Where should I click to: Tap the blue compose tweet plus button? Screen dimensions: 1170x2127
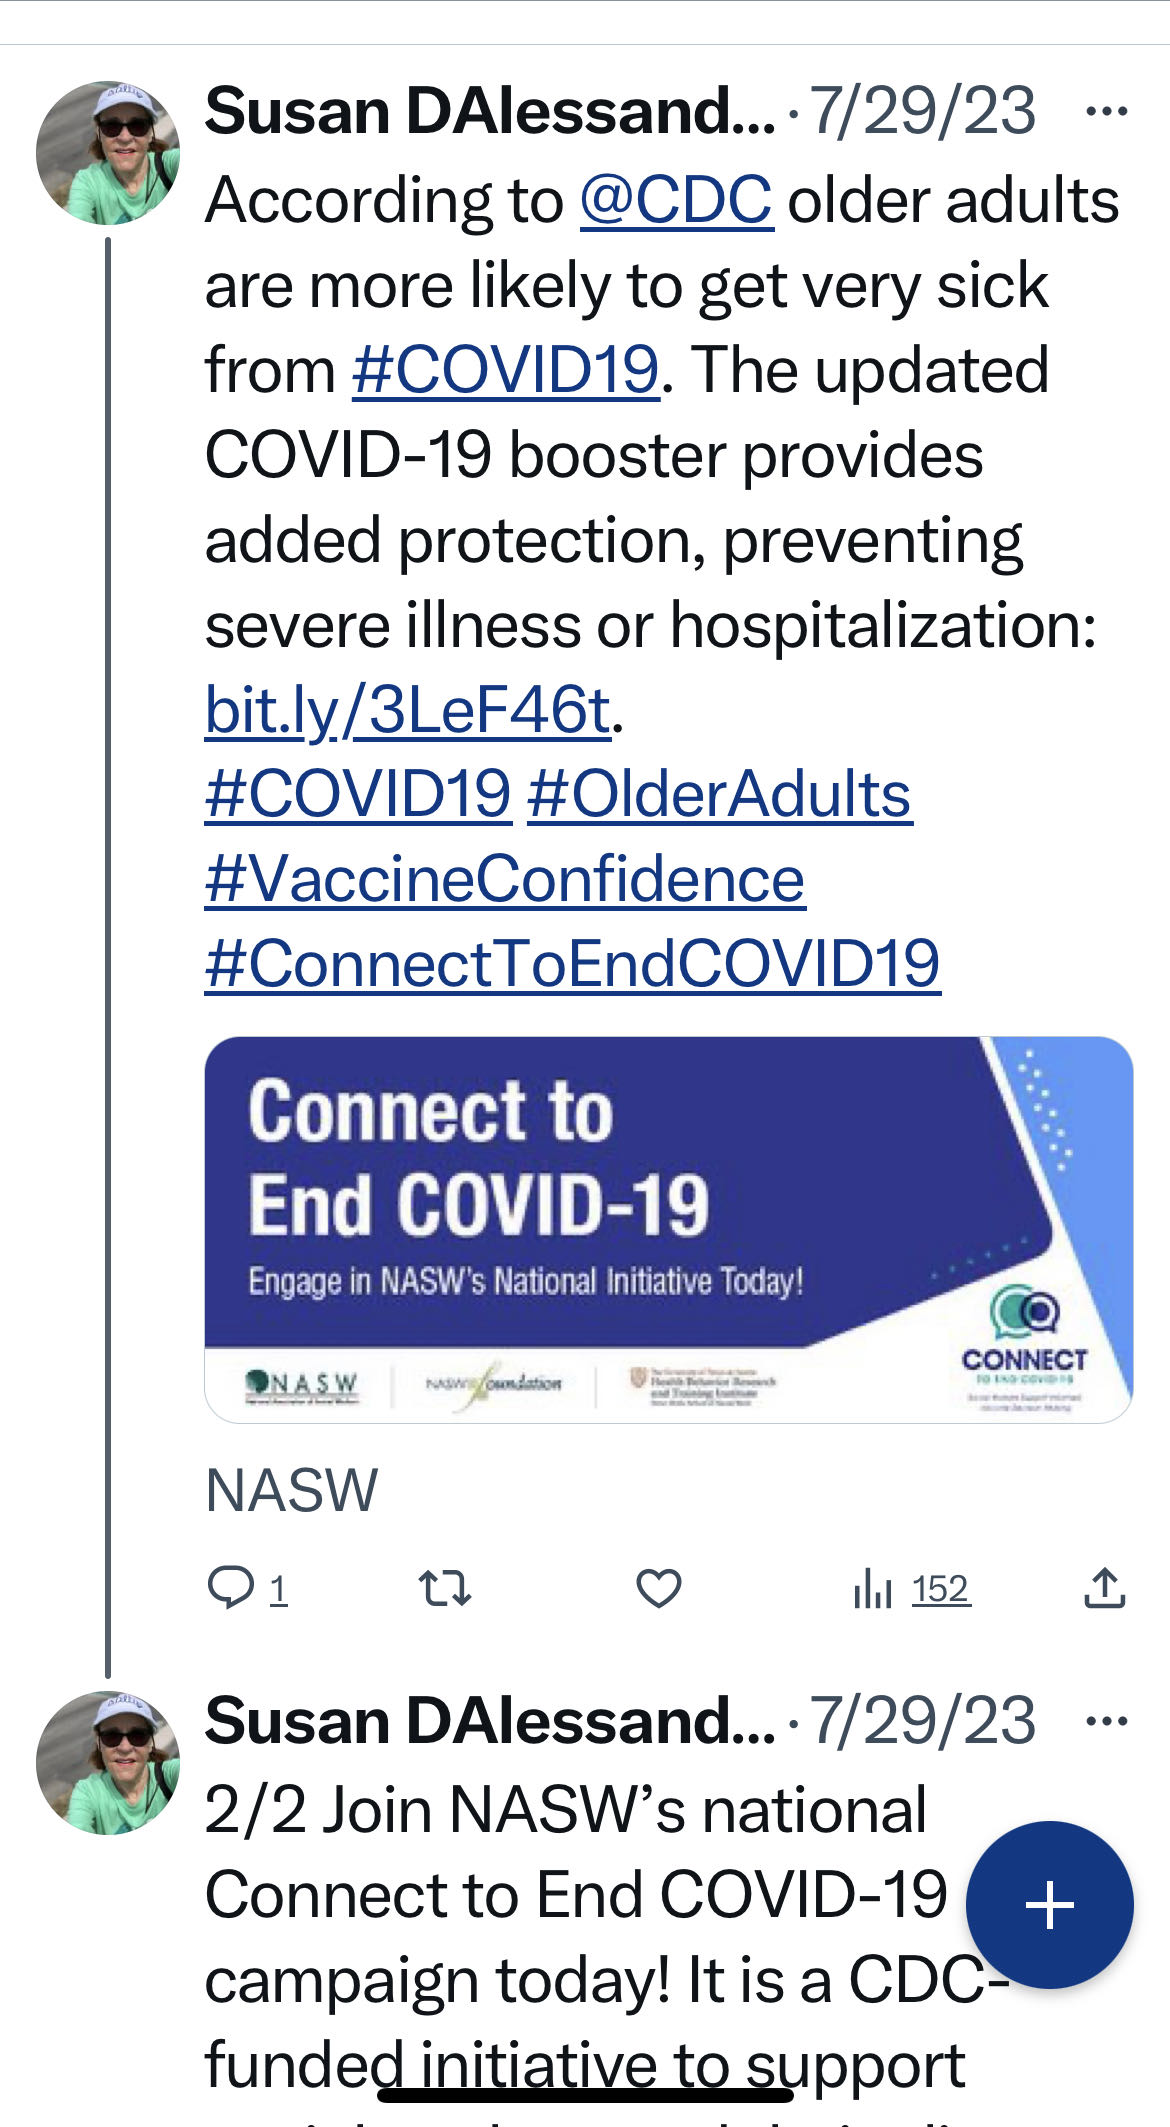(x=1050, y=1905)
